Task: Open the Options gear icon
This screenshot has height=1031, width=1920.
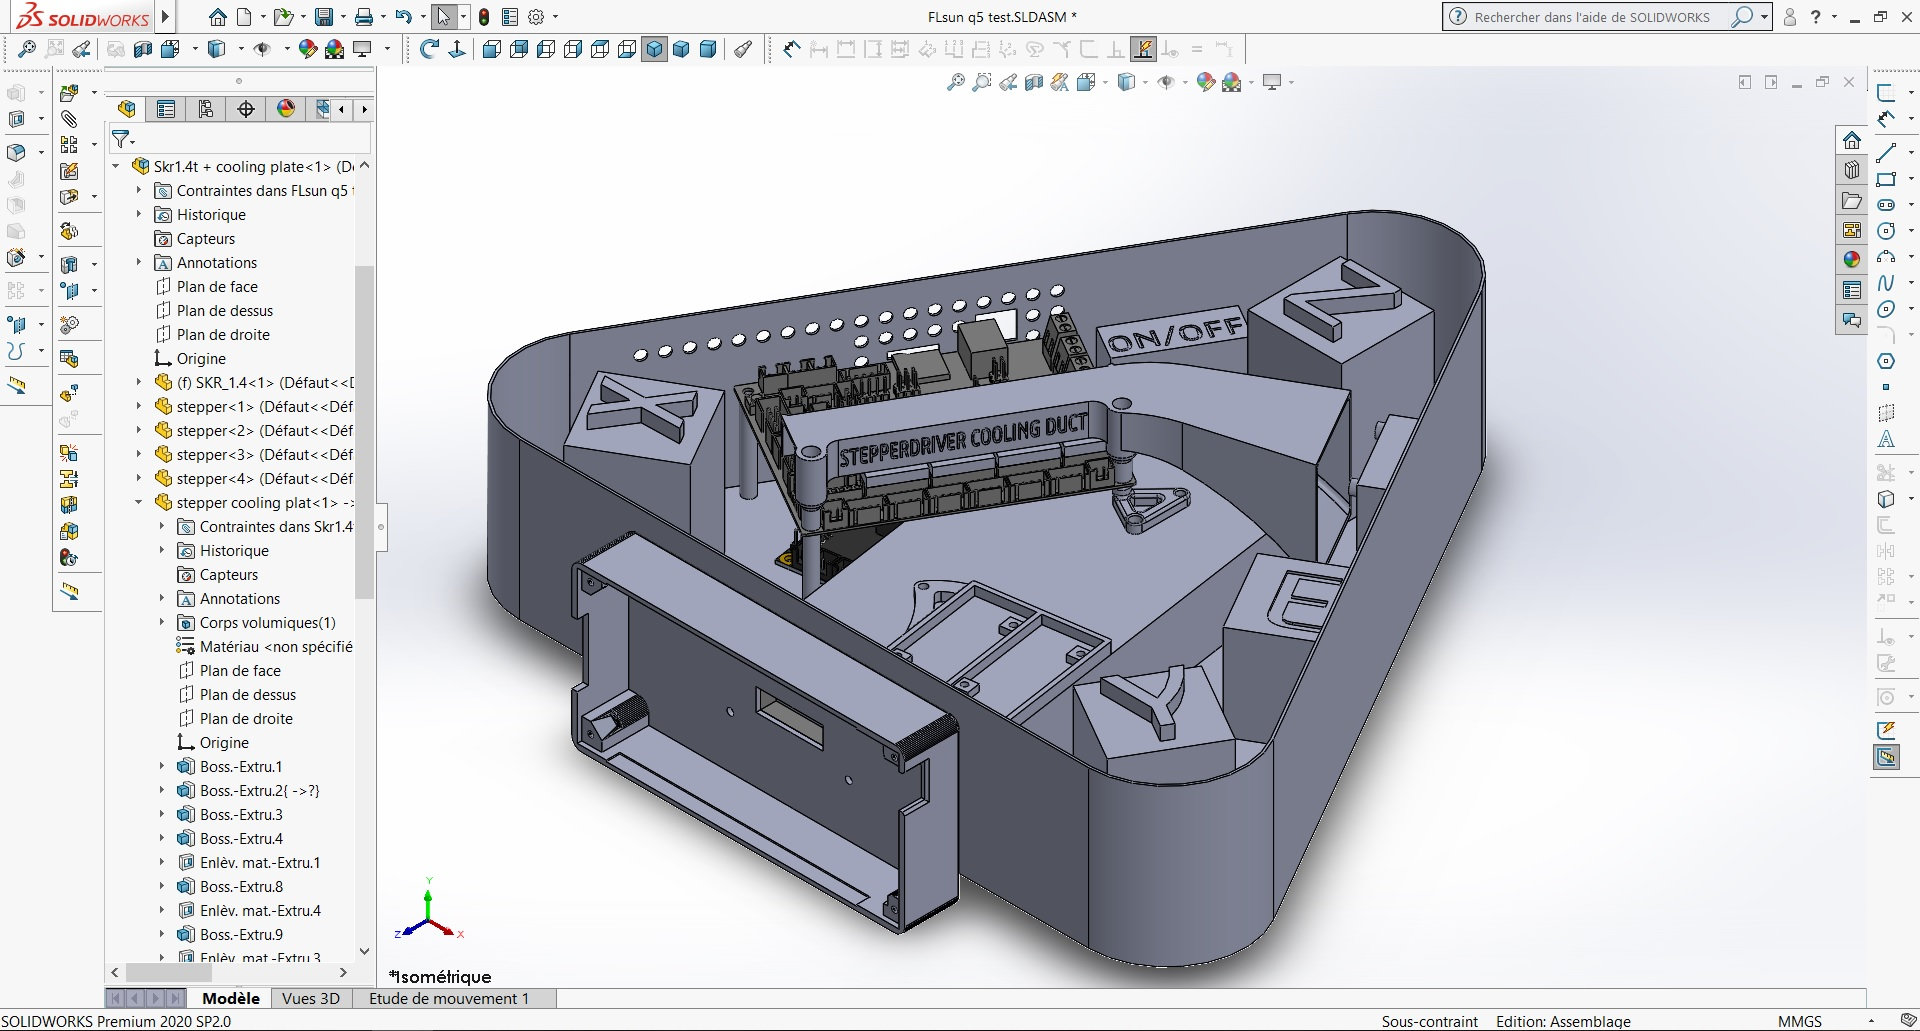Action: (x=536, y=17)
